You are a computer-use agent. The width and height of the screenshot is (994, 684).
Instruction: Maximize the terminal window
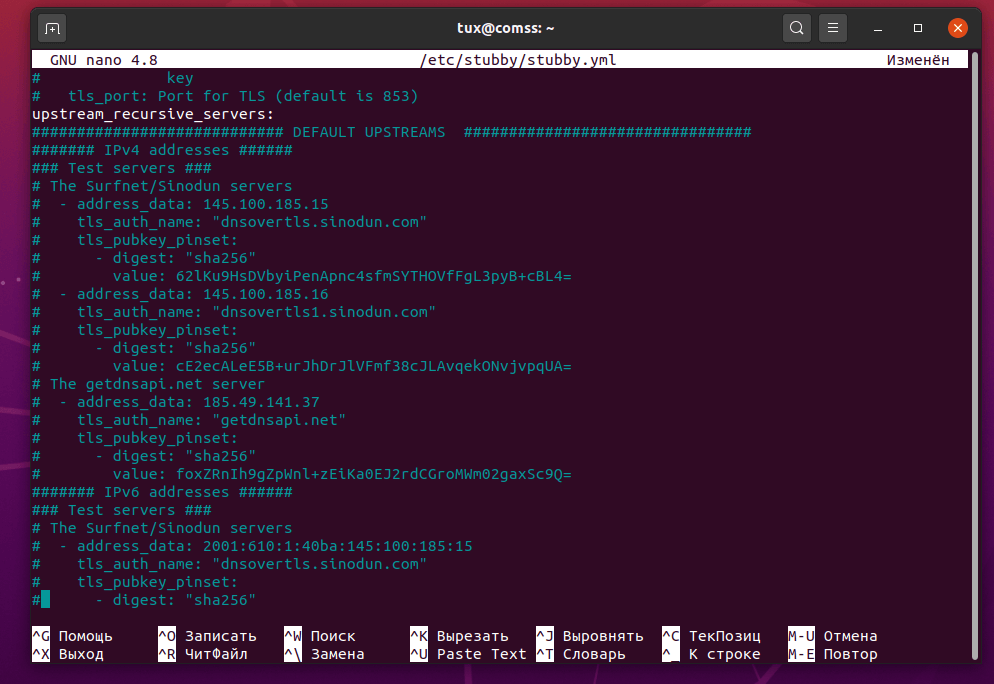tap(917, 28)
